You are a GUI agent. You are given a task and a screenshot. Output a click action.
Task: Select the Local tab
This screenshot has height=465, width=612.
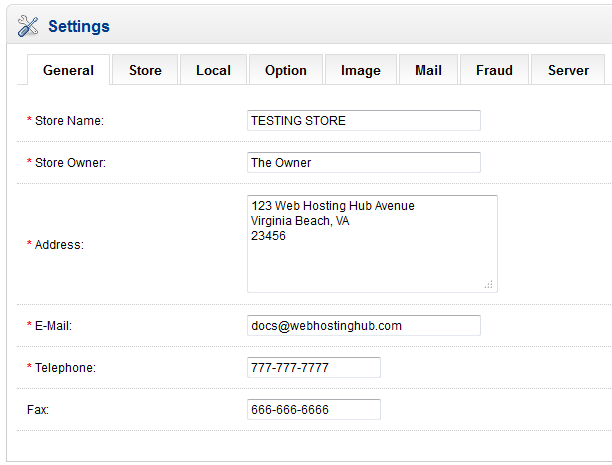pyautogui.click(x=213, y=70)
